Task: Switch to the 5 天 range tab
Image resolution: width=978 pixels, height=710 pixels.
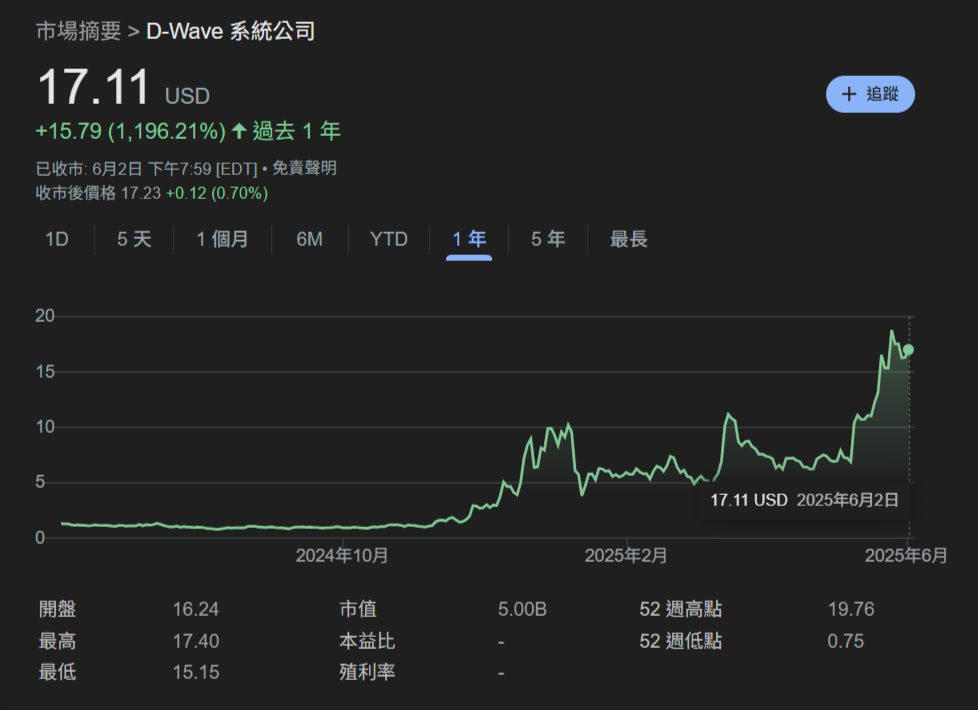Action: point(134,239)
